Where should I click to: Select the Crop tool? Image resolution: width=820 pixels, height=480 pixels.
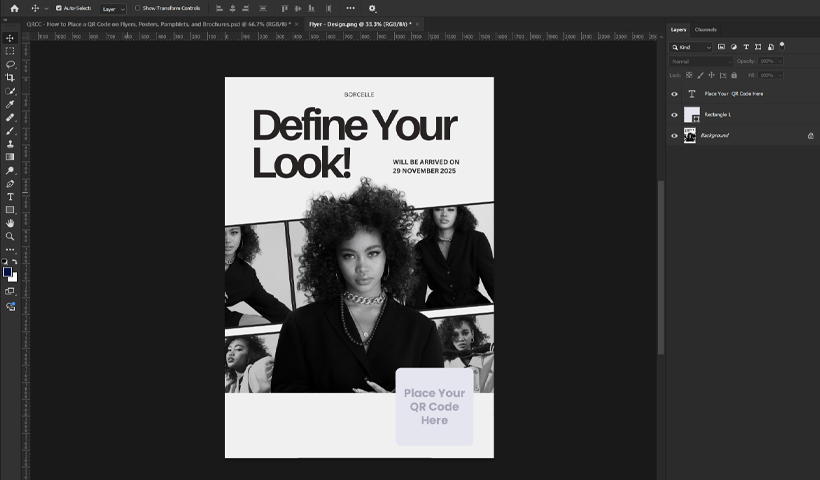(10, 77)
